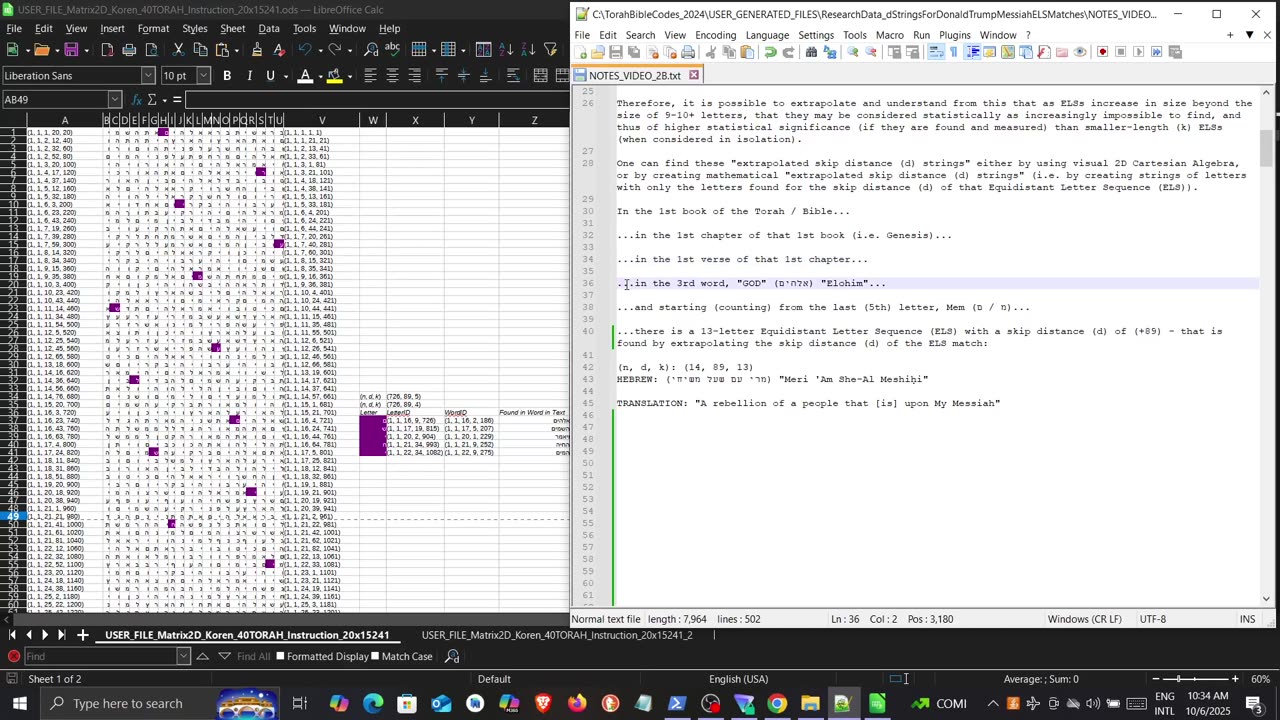Open the Sheet menu in Calc
This screenshot has height=720, width=1280.
point(232,28)
